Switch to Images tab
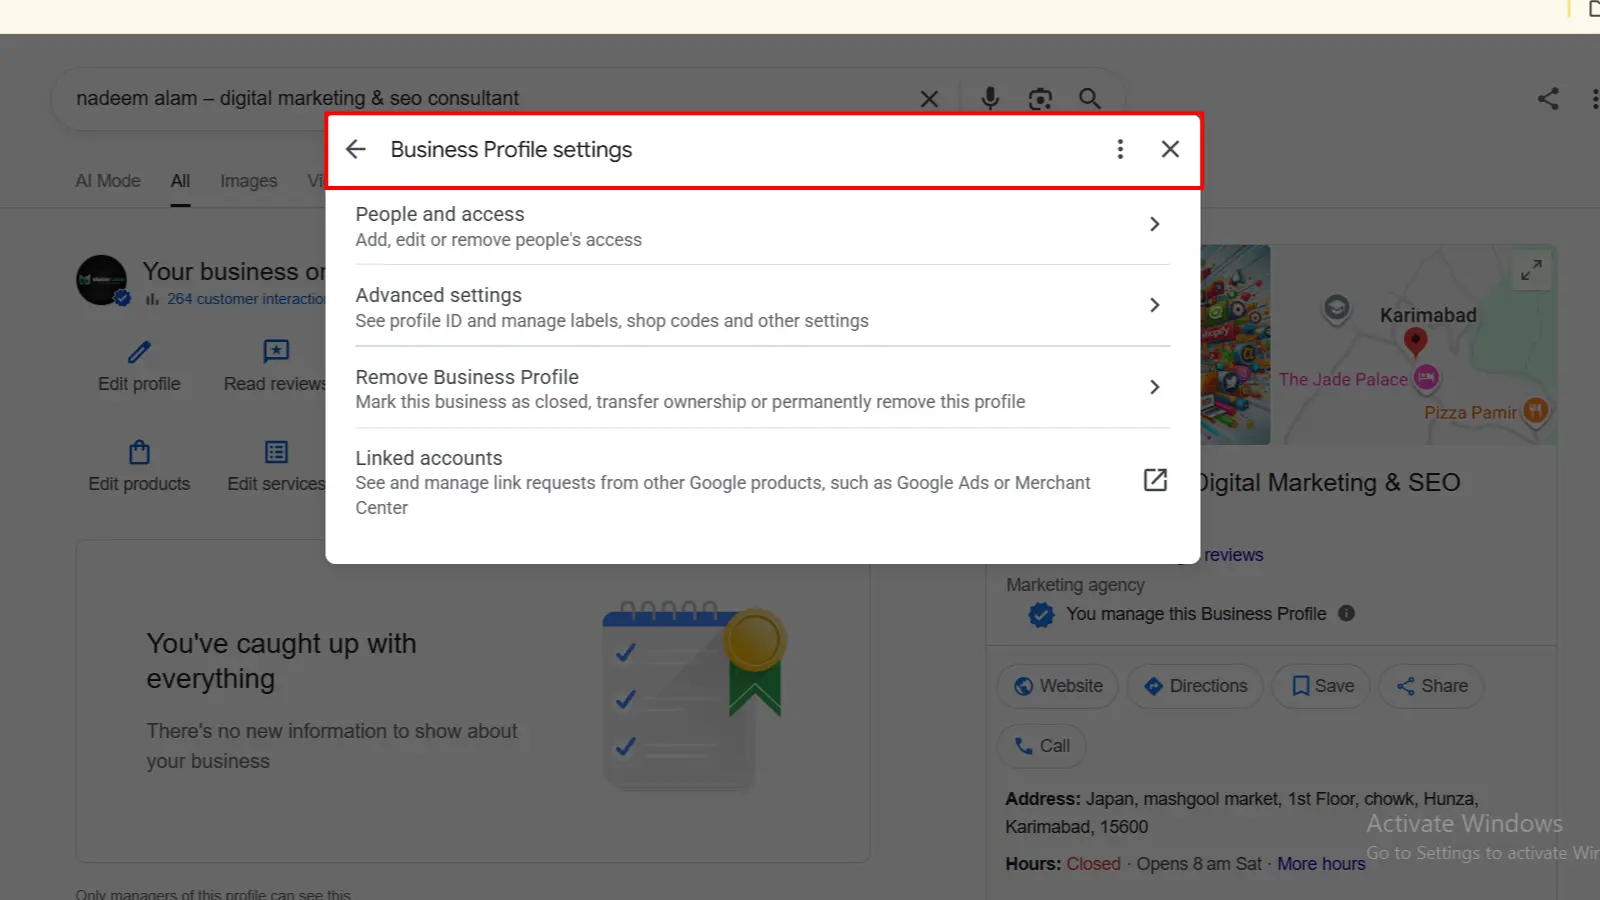Screen dimensions: 1600x900 tap(249, 181)
